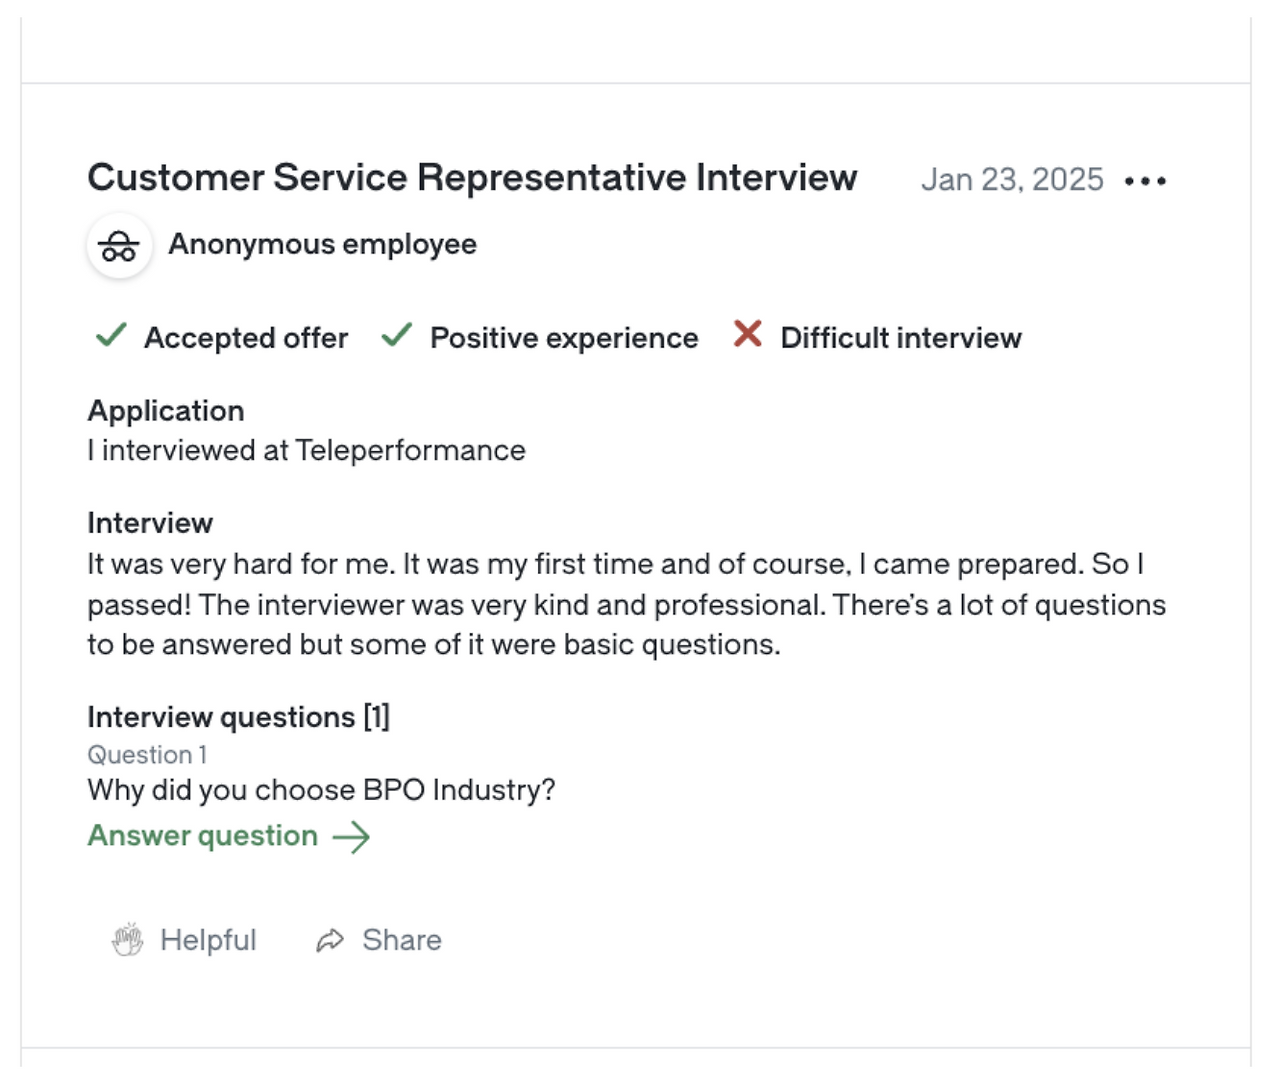
Task: Click the Customer Service Representative Interview title
Action: [472, 178]
